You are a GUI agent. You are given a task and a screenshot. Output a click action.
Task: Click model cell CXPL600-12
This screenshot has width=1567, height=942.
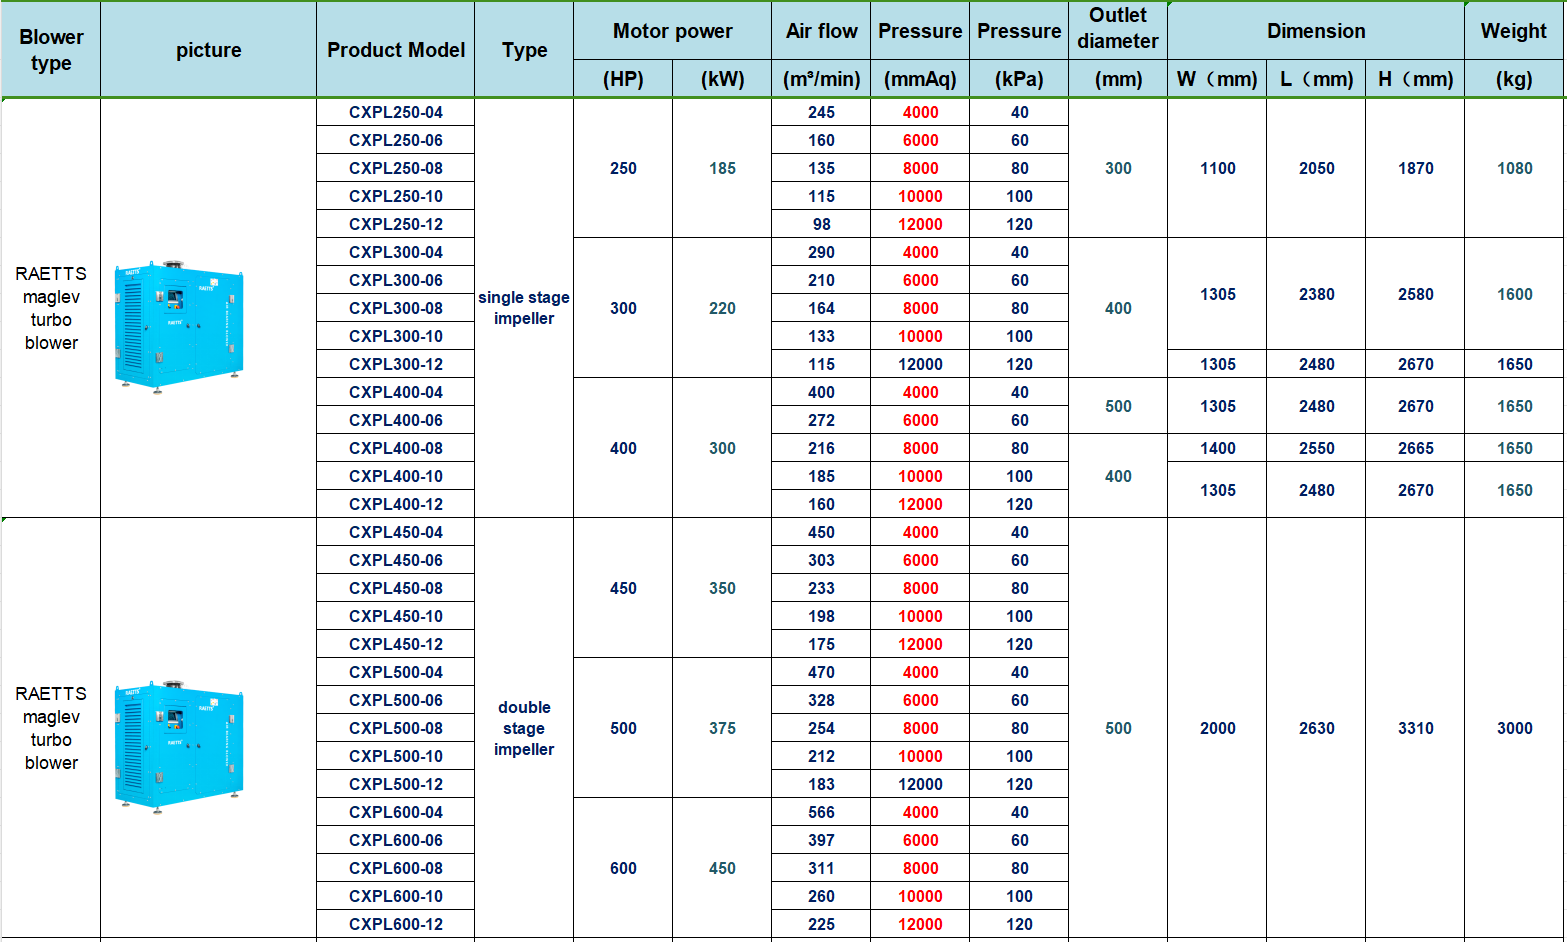[x=396, y=924]
